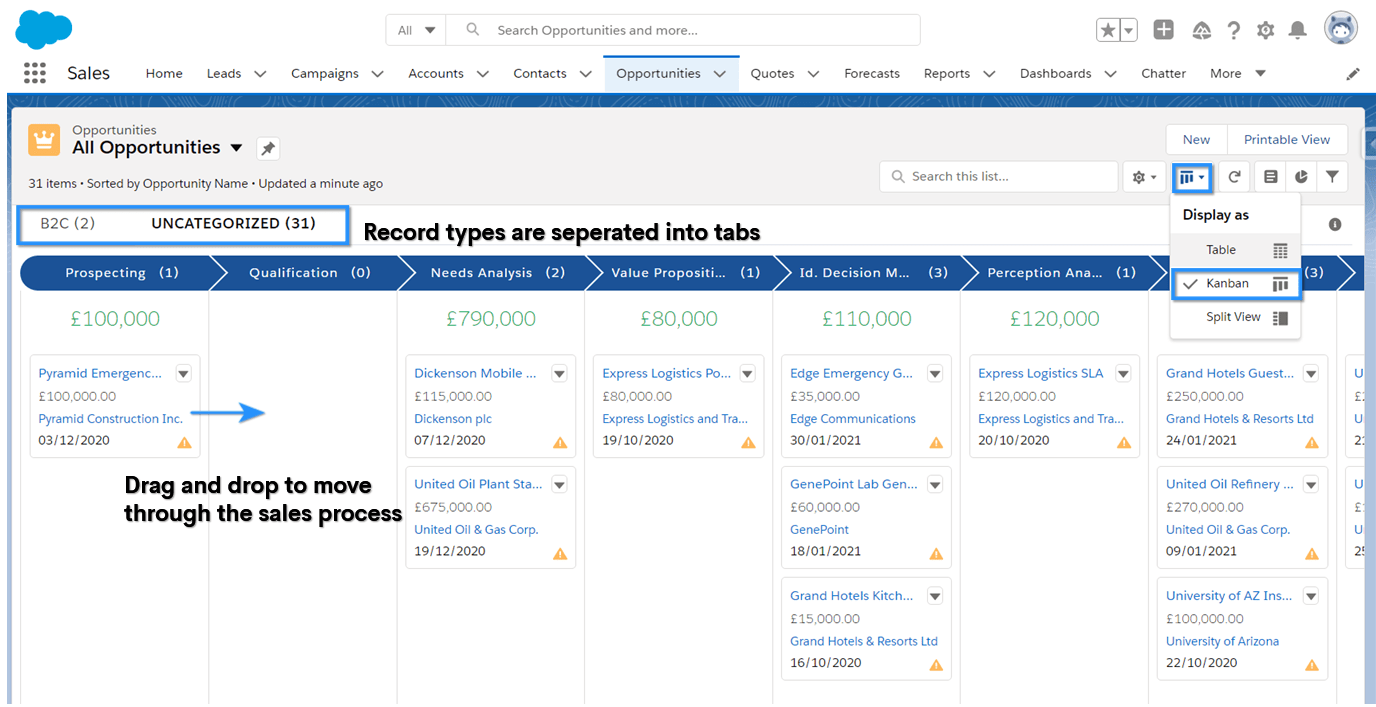Click the New opportunity button
The height and width of the screenshot is (707, 1376).
coord(1196,140)
